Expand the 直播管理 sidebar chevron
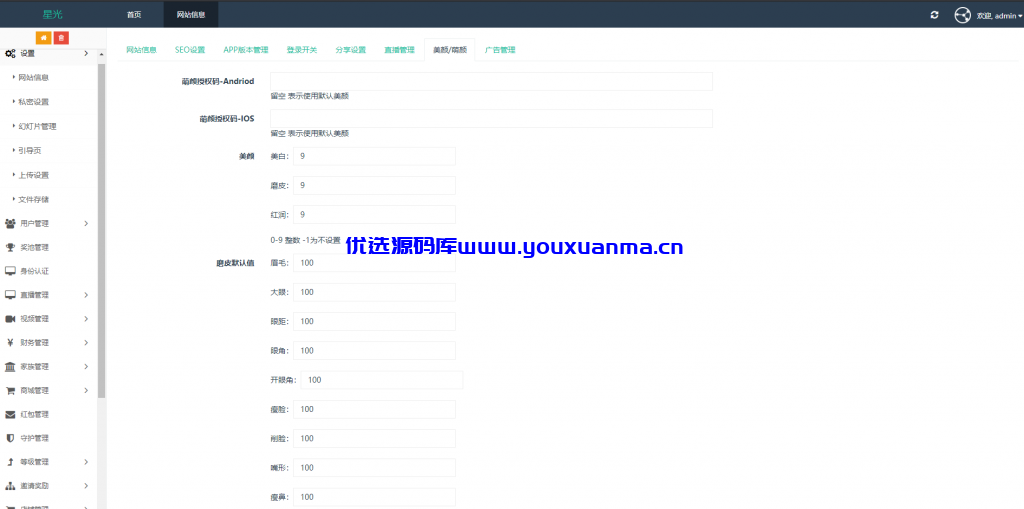This screenshot has width=1024, height=509. (x=86, y=295)
